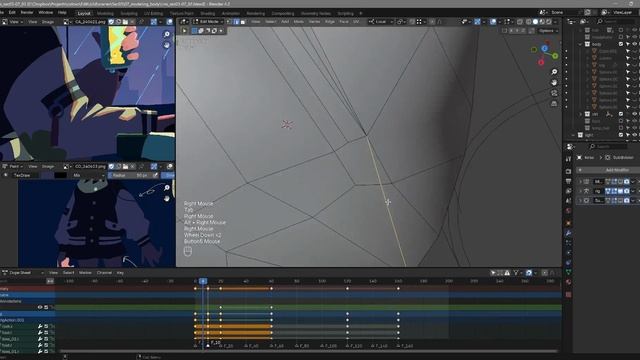Open the Render properties tab icon
Viewport: 640px width, 360px height.
point(568,171)
